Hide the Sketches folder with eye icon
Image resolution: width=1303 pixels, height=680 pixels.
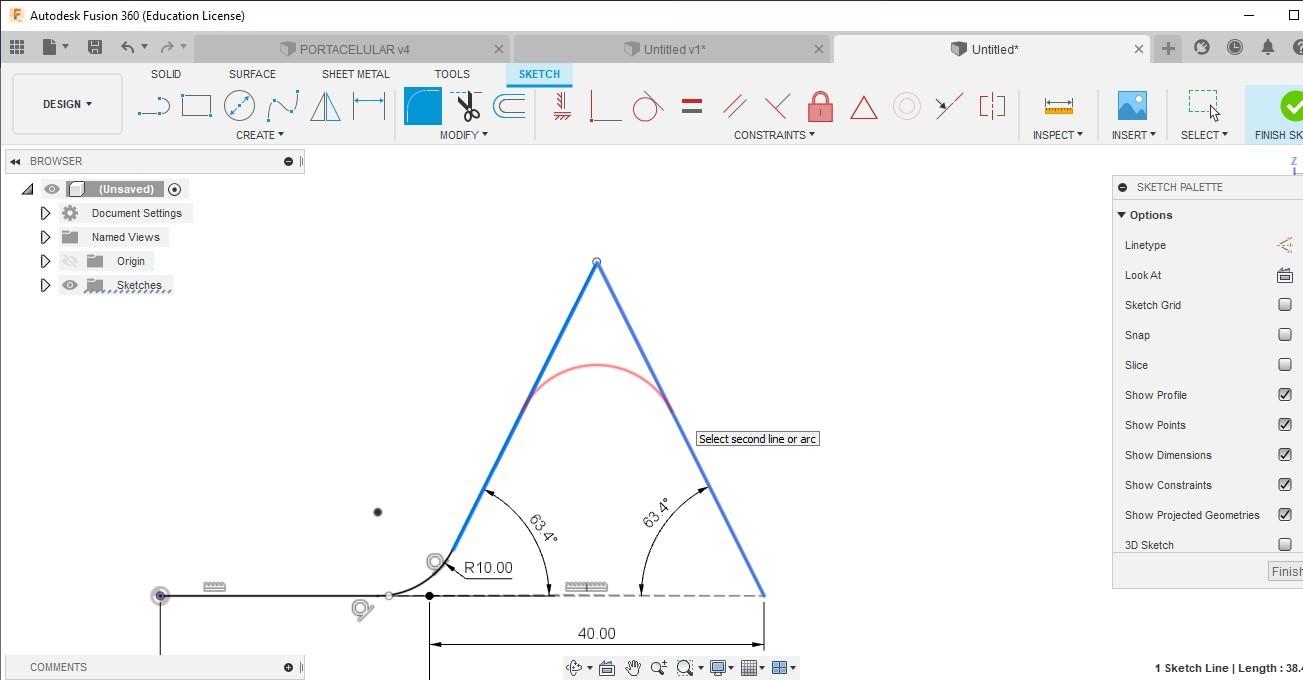(x=69, y=285)
